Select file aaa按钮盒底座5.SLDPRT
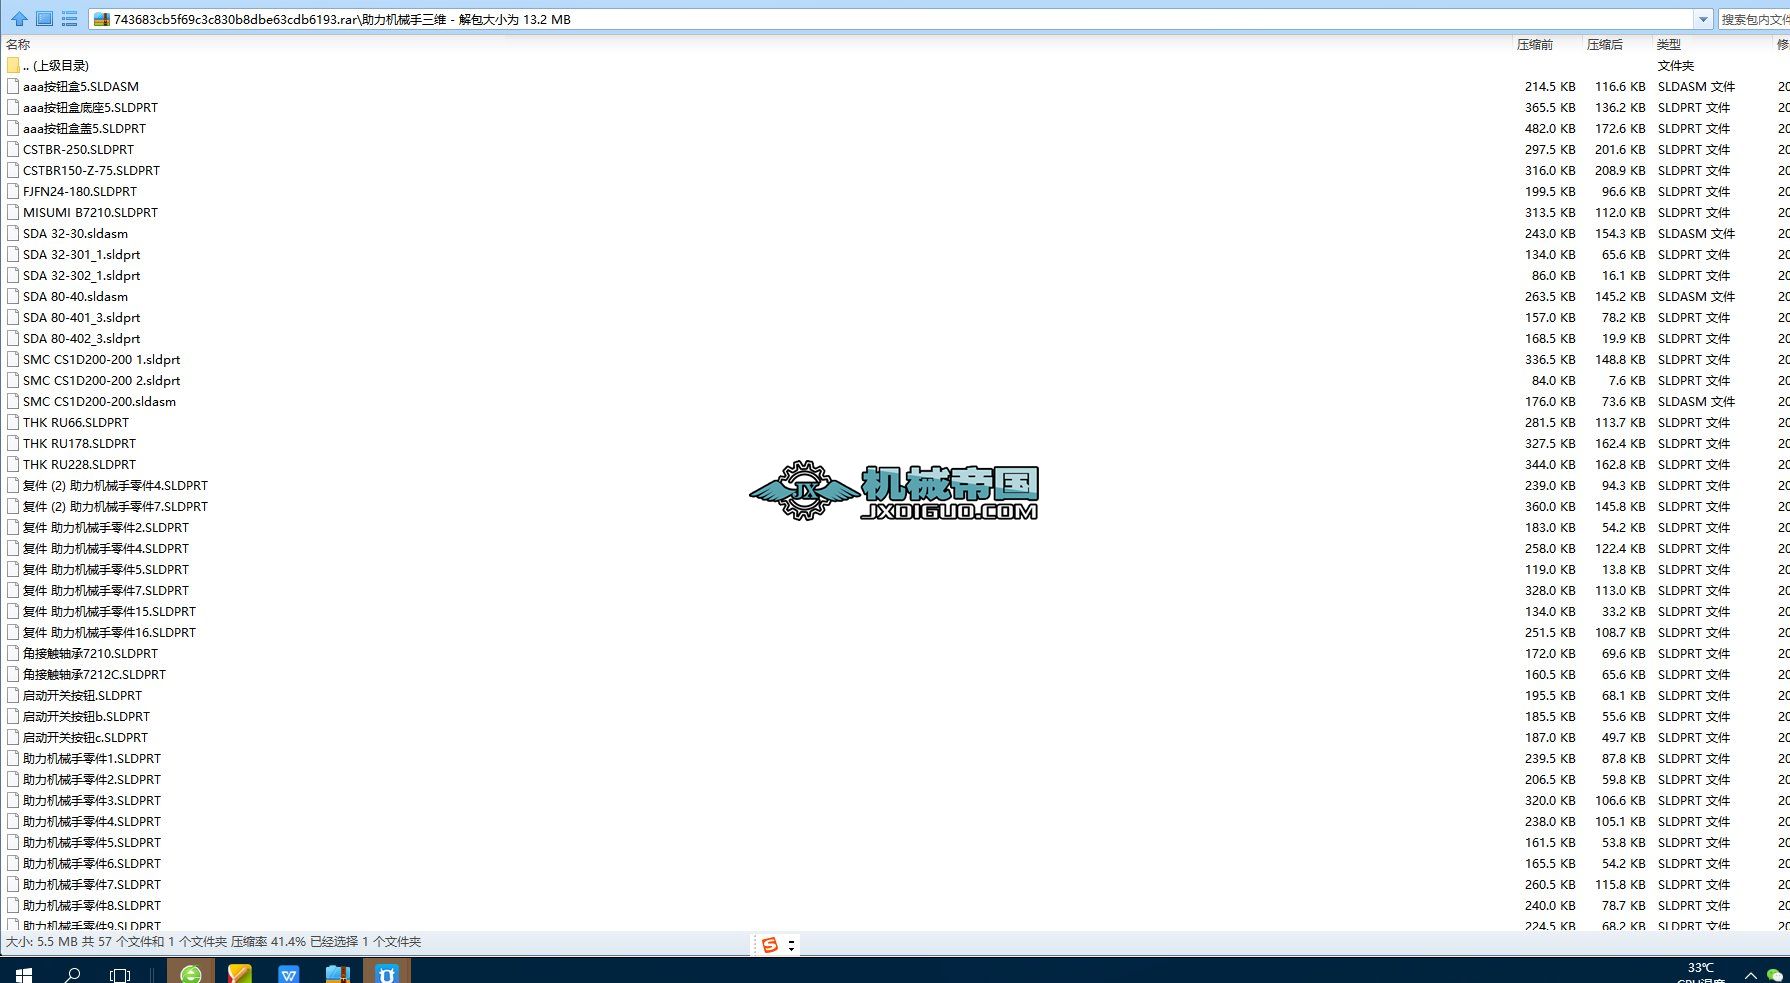 click(90, 107)
